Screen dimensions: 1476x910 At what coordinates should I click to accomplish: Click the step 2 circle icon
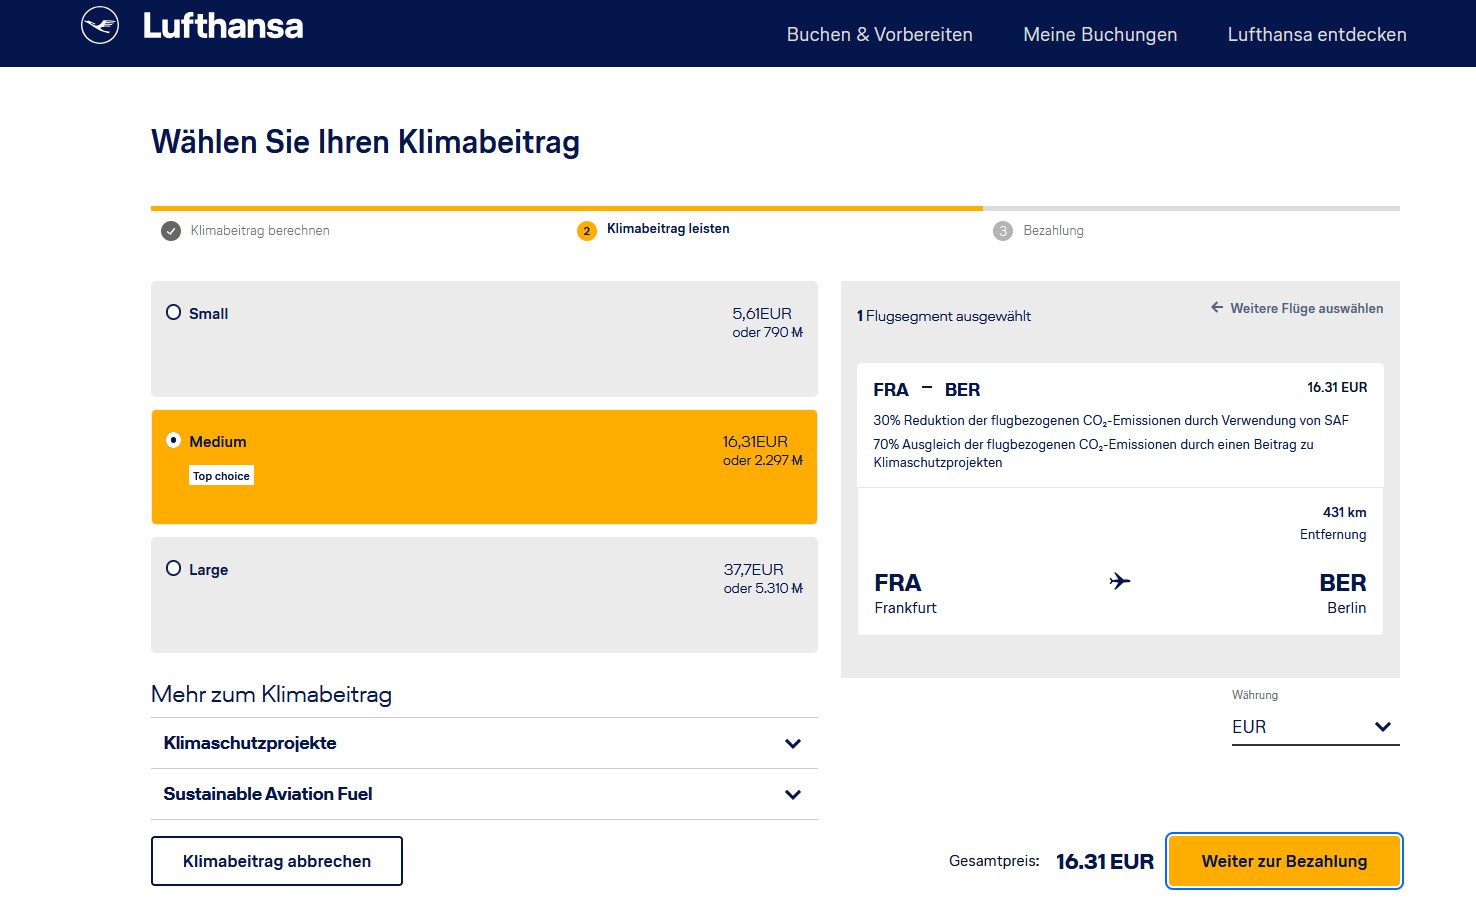coord(587,231)
